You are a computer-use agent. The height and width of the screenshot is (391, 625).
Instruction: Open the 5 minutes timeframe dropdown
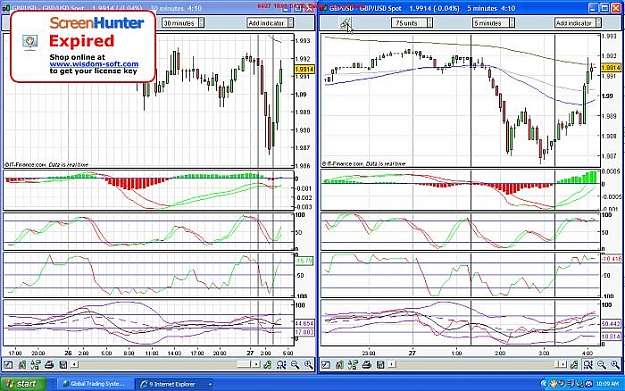[493, 23]
